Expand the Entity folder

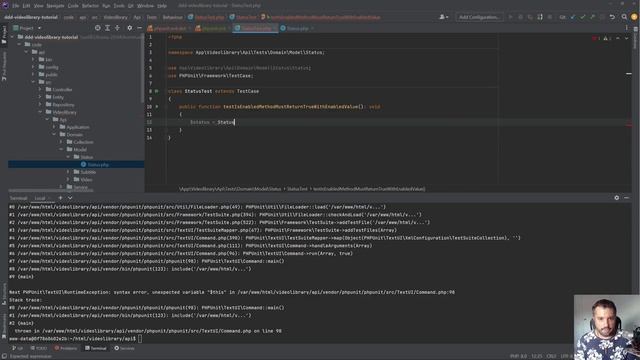click(40, 97)
